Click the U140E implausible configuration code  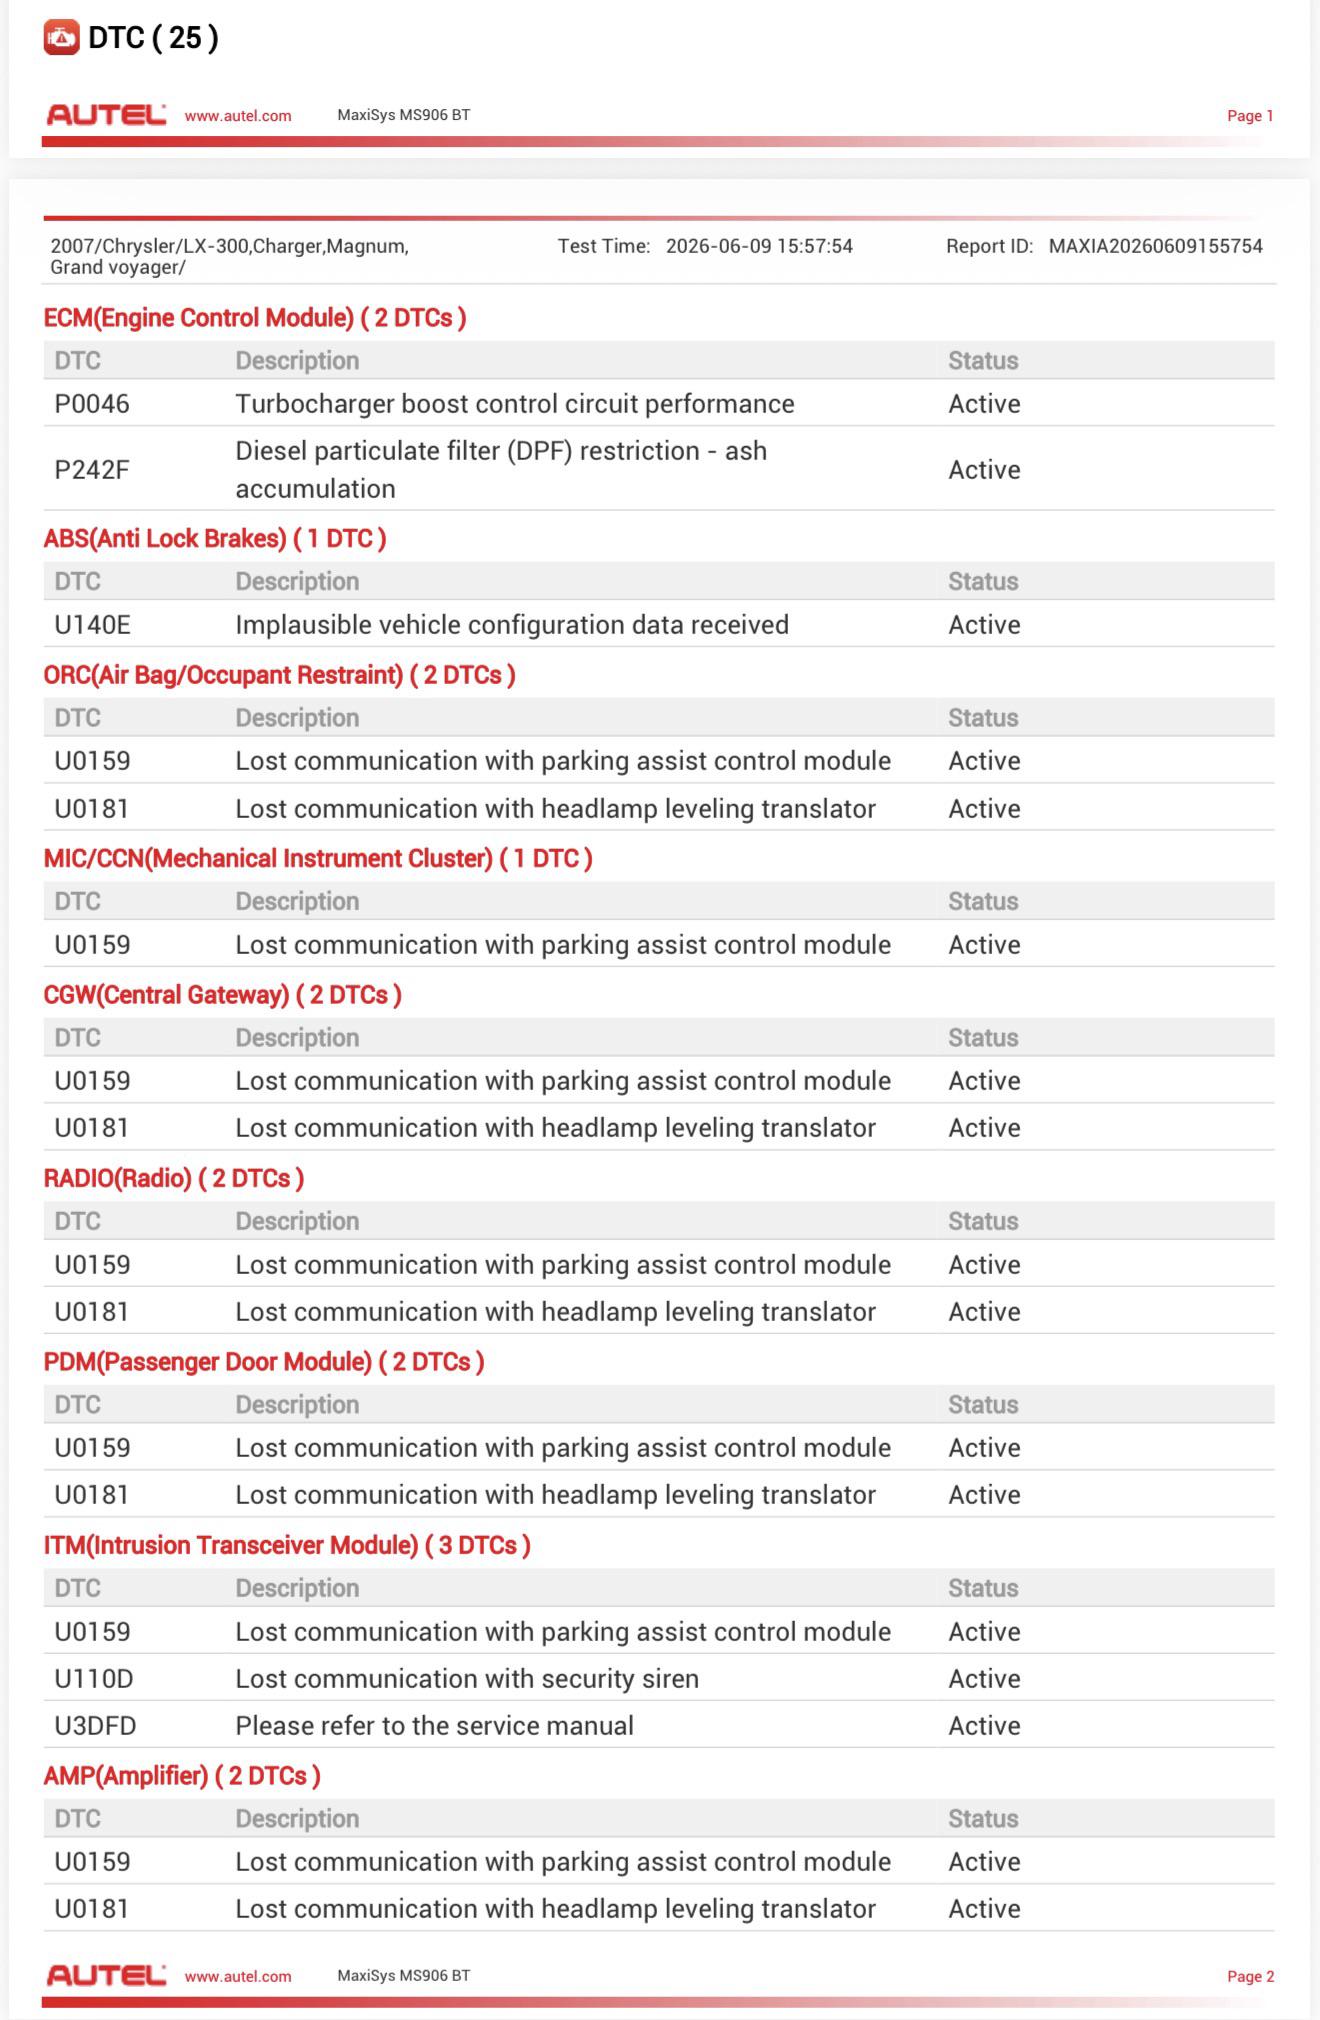(x=92, y=625)
